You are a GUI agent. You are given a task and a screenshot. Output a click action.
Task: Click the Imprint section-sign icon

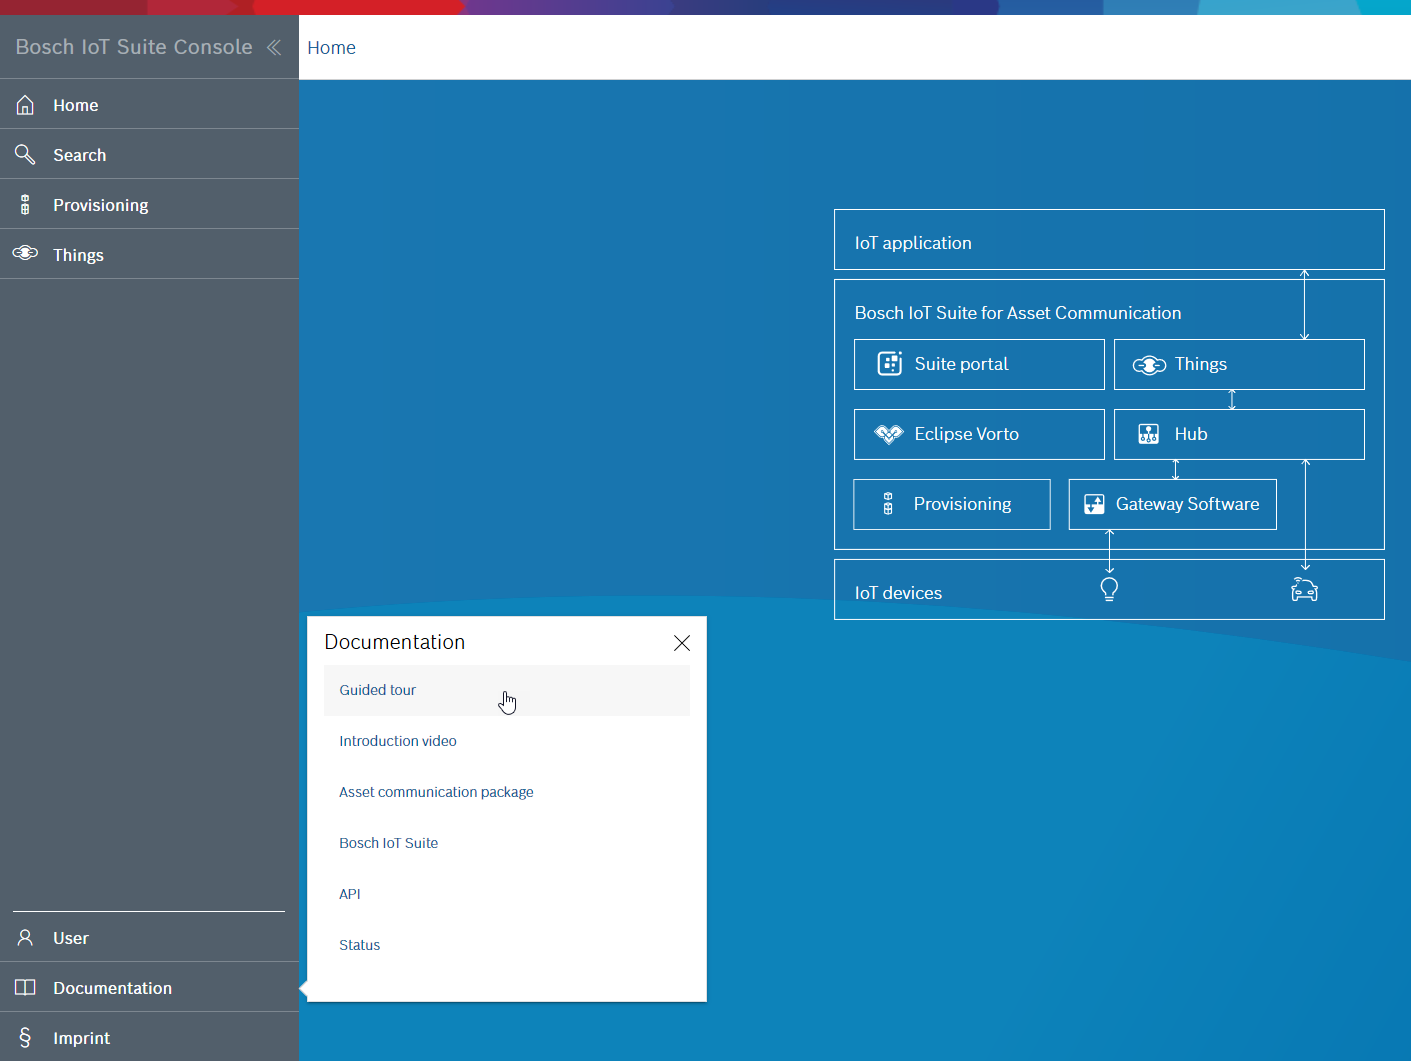pyautogui.click(x=25, y=1037)
